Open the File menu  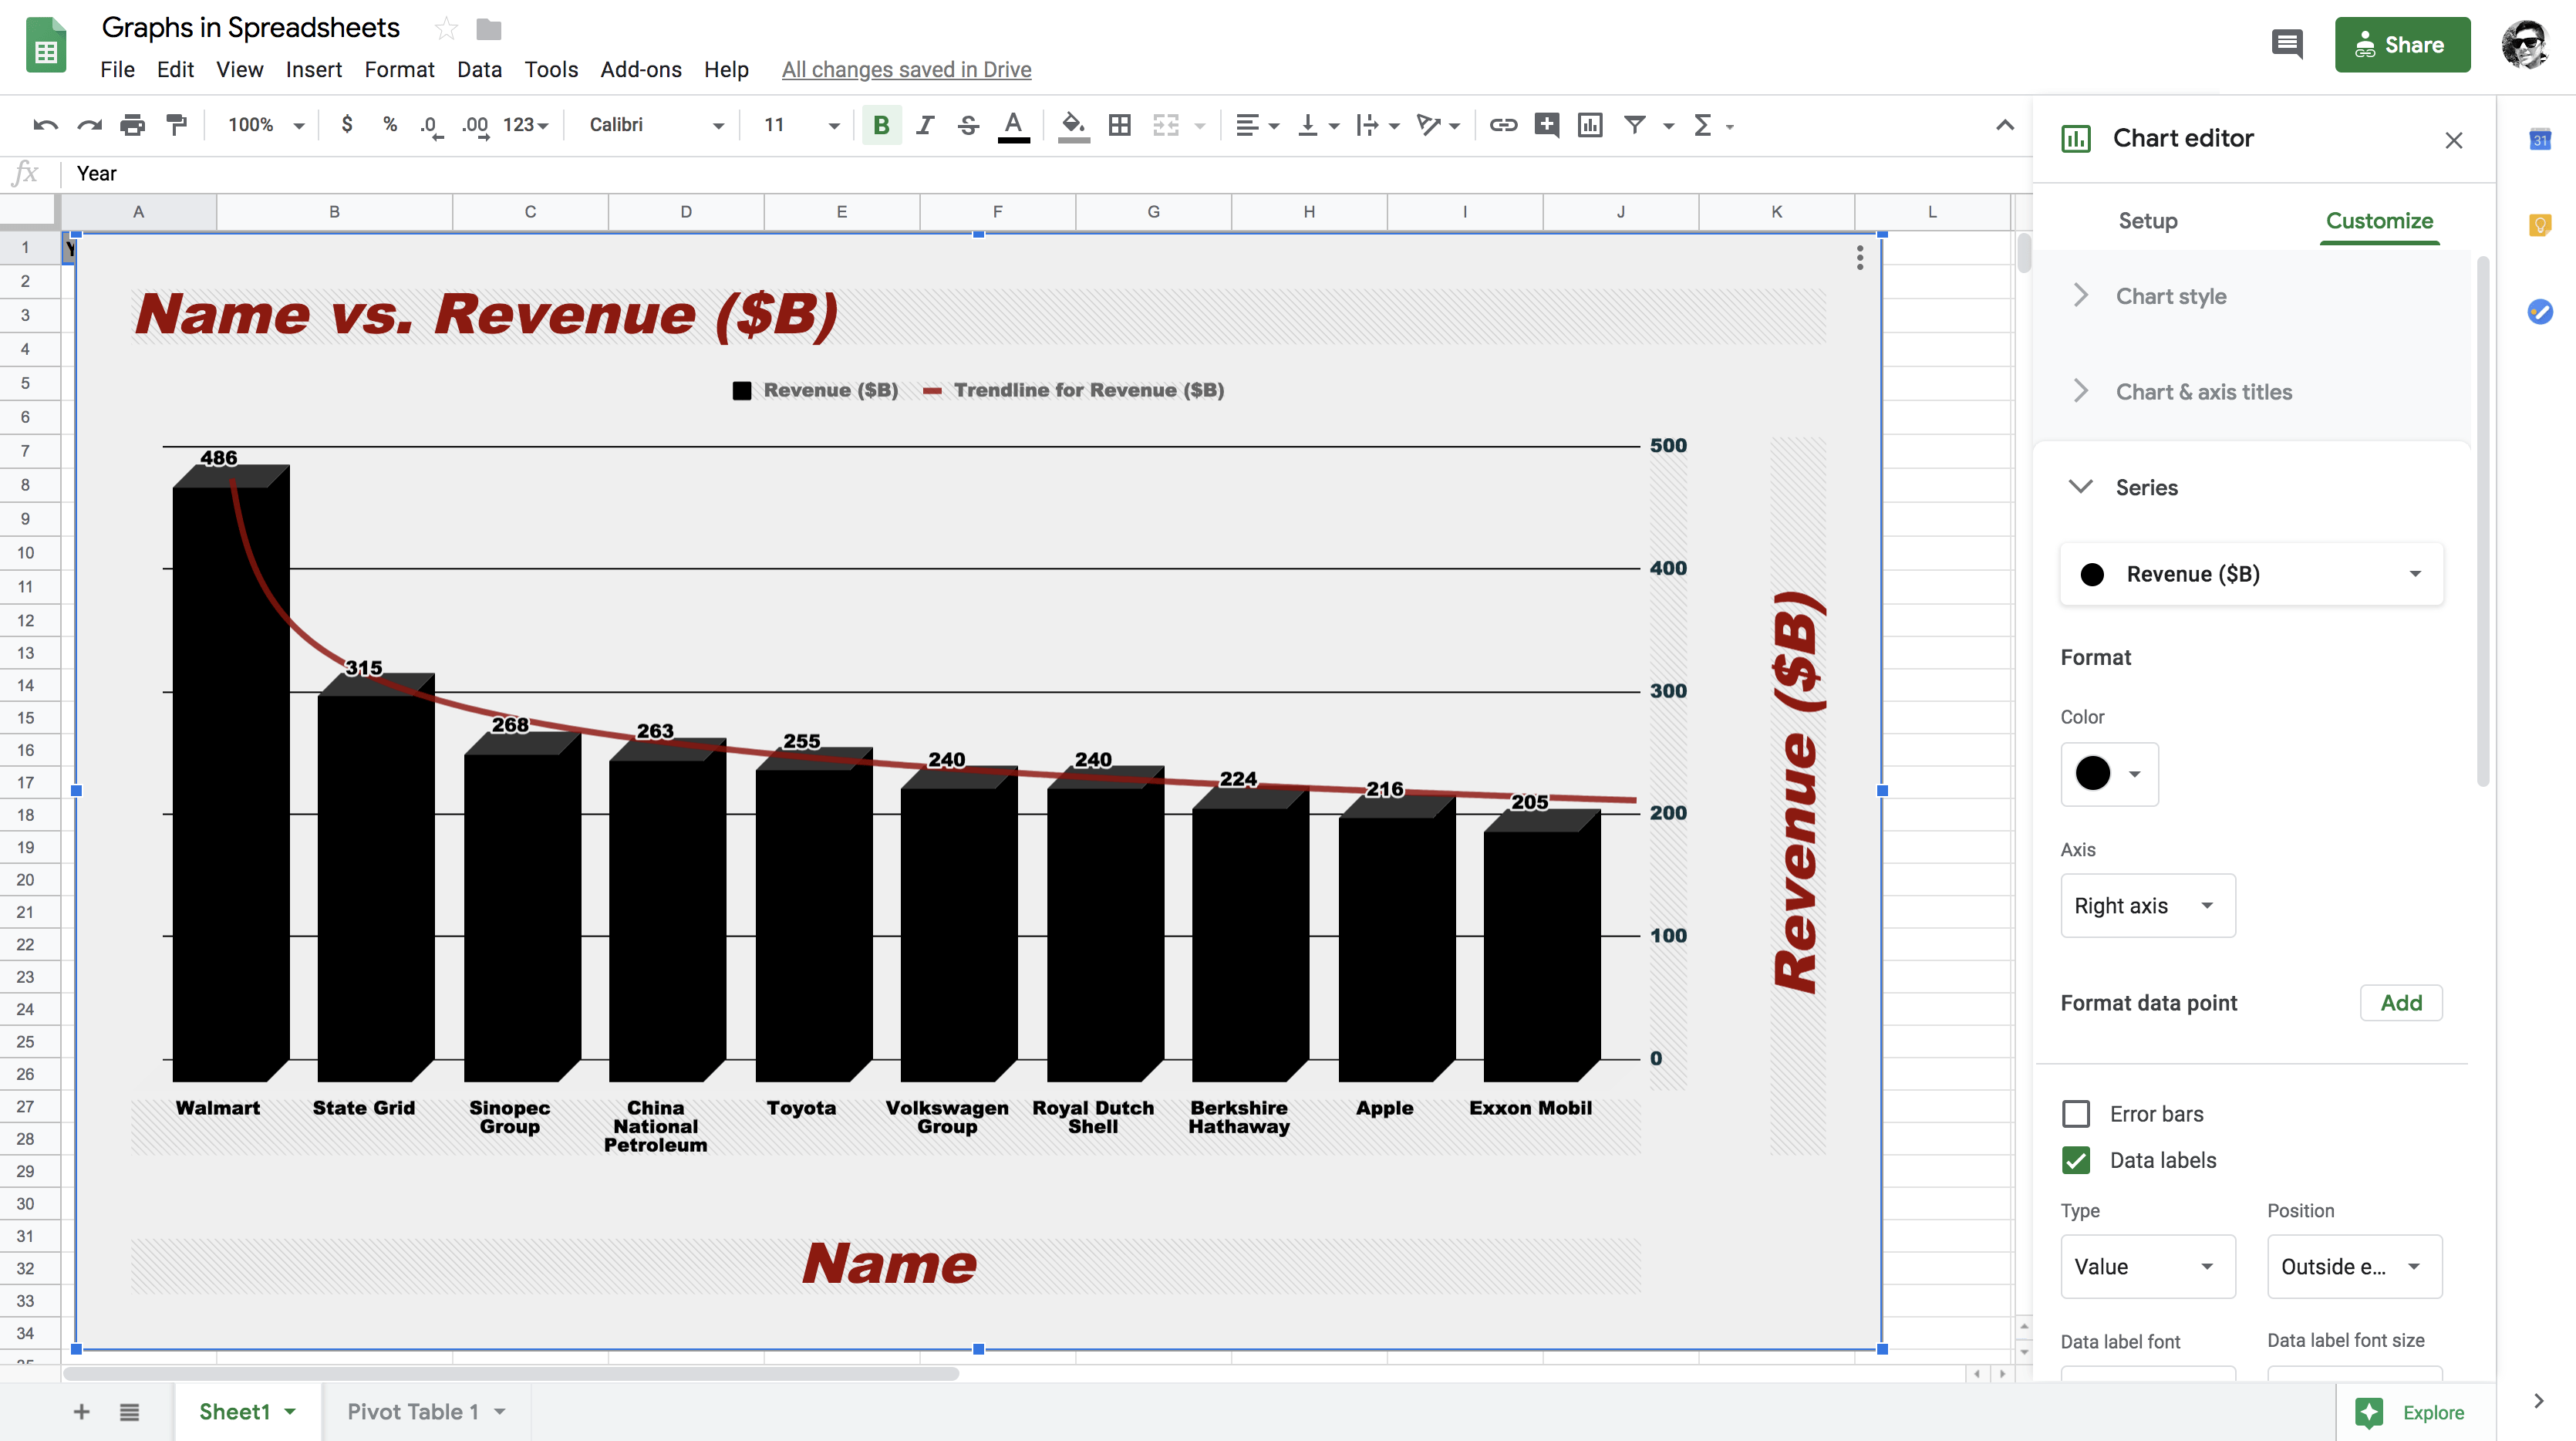point(117,70)
